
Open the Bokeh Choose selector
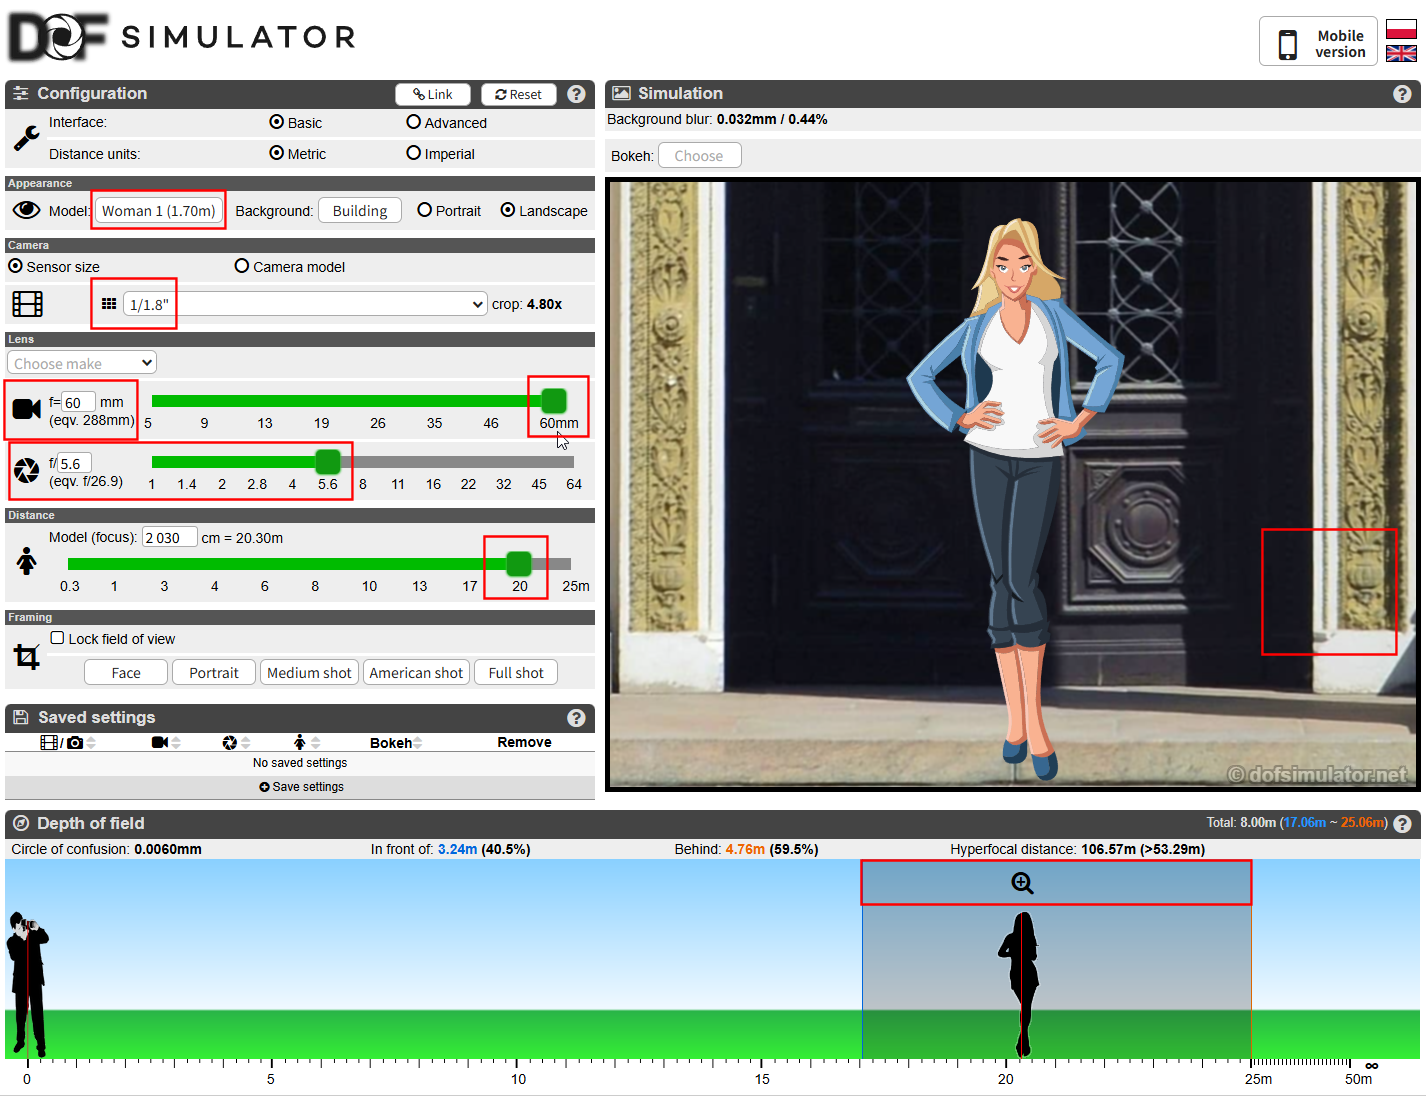(699, 156)
